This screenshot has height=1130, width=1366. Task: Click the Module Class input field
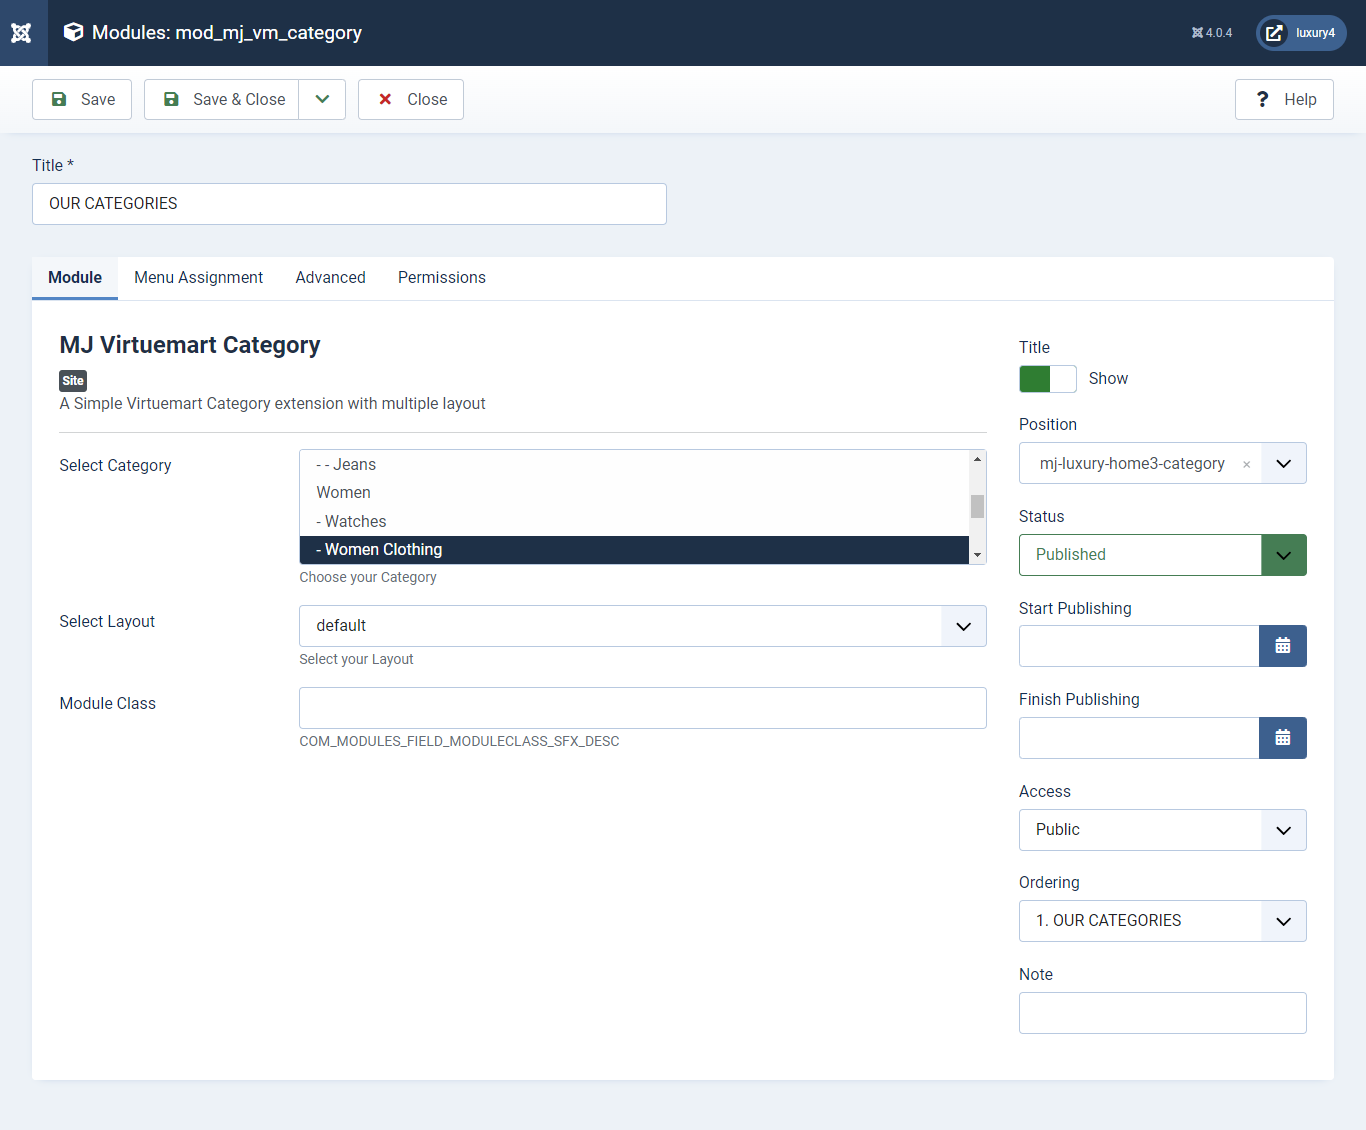[x=643, y=708]
